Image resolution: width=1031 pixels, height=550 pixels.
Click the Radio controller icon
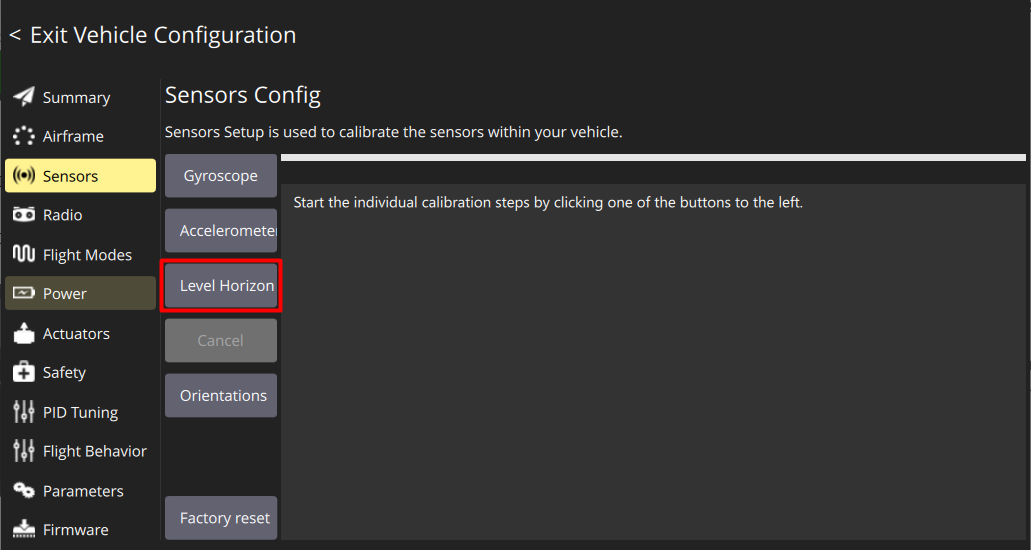click(x=24, y=215)
